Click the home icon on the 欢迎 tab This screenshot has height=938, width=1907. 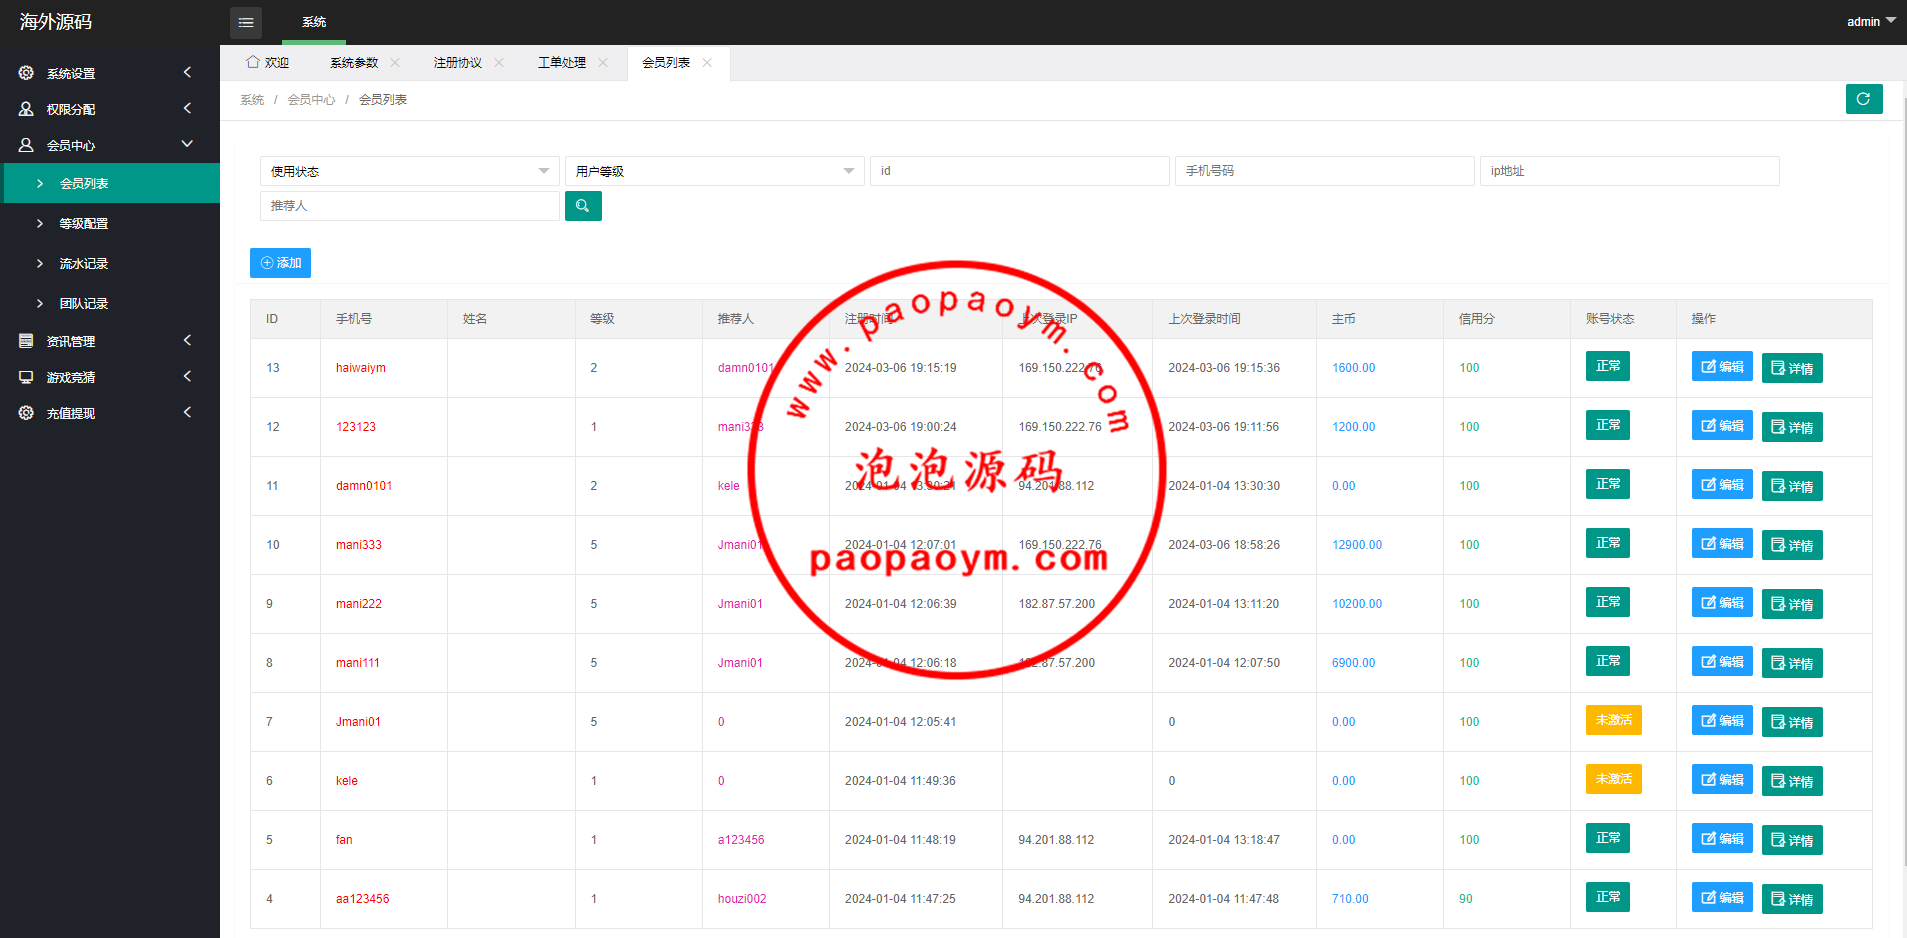click(253, 62)
